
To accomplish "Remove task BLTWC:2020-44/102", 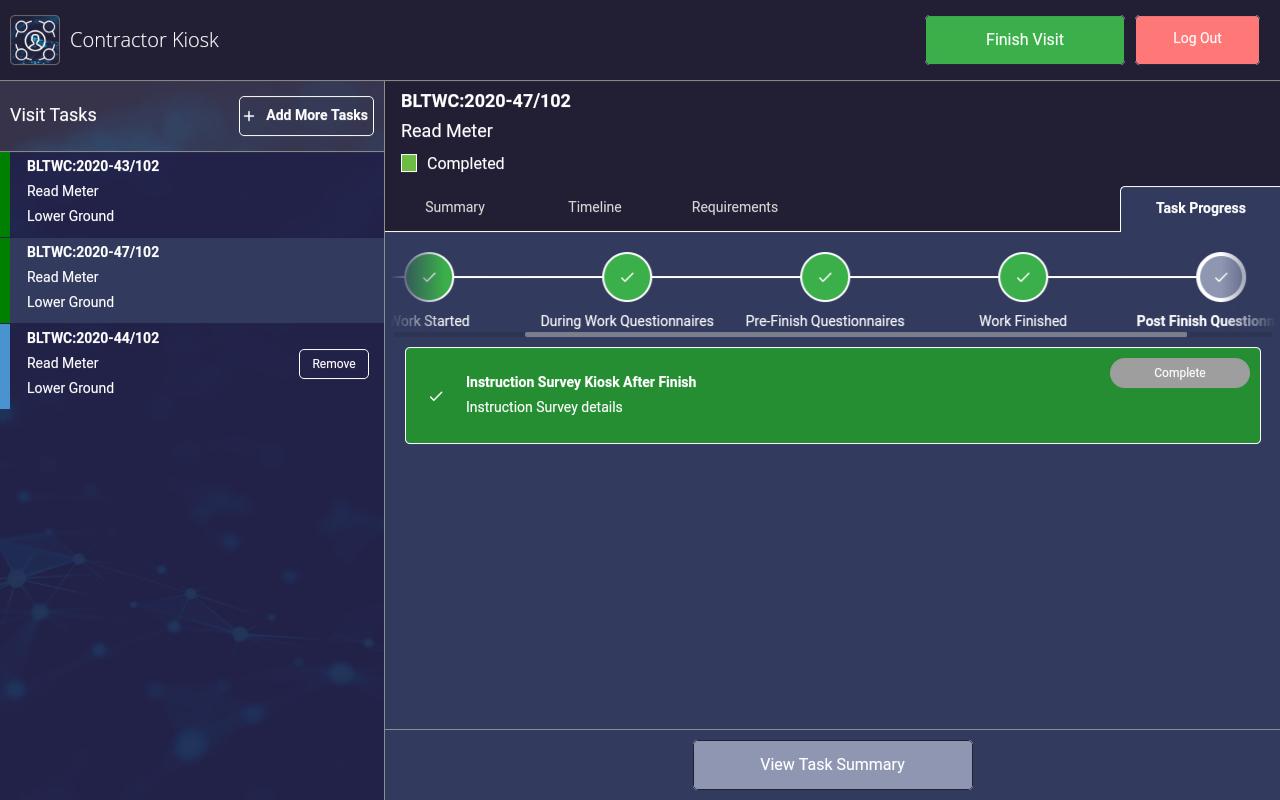I will coord(334,364).
